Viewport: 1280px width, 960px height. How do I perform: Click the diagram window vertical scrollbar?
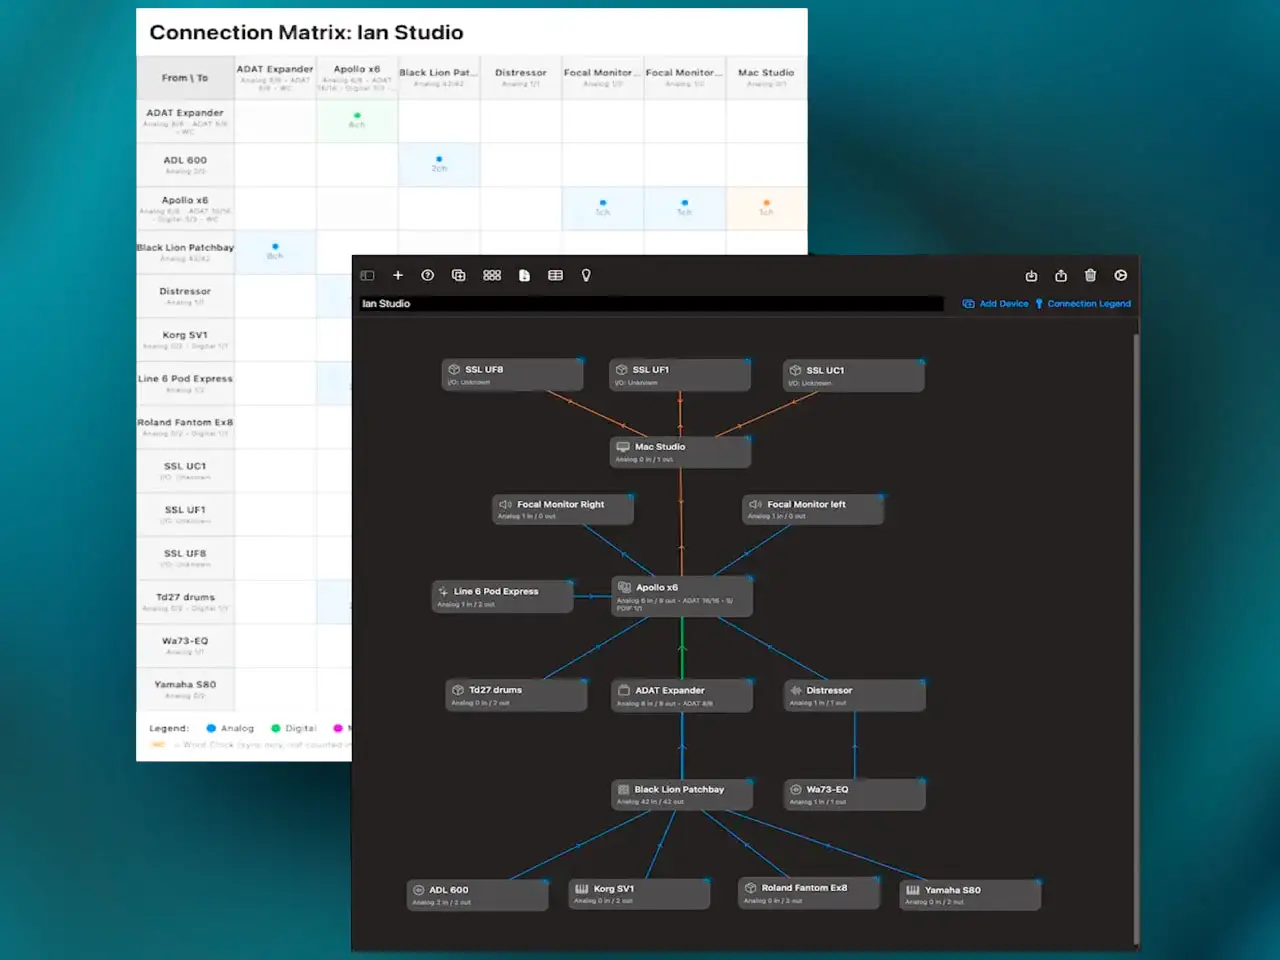(1136, 640)
